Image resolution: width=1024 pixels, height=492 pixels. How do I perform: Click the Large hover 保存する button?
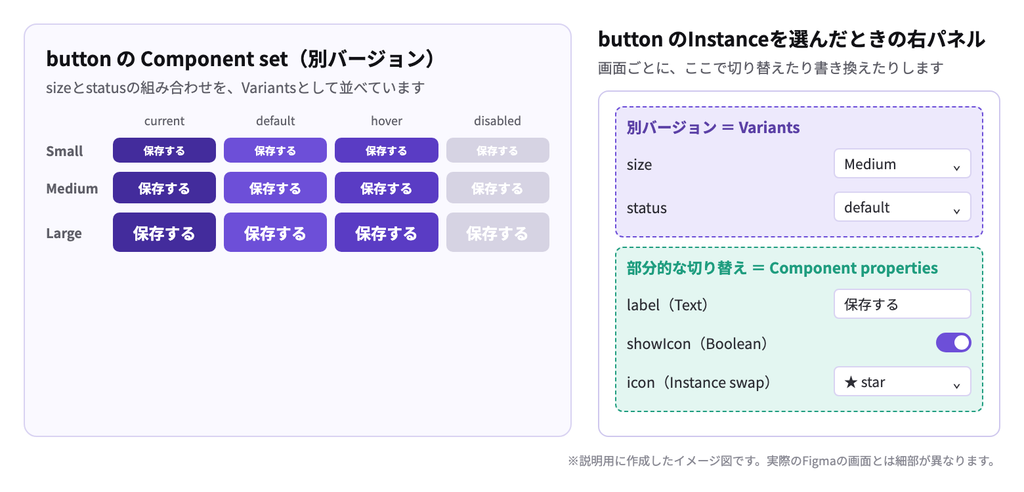coord(386,233)
